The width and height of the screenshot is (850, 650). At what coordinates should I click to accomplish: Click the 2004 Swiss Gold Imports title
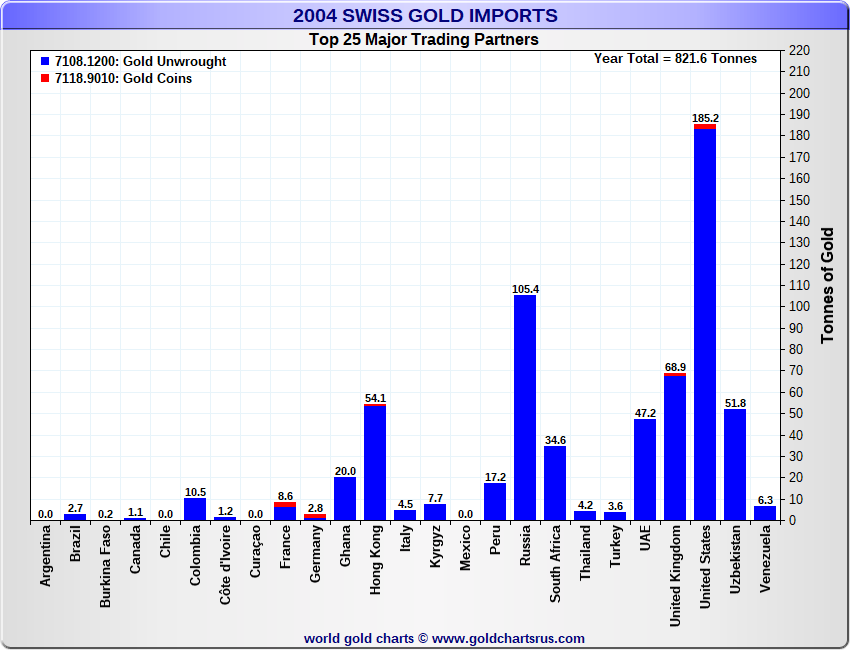point(425,15)
